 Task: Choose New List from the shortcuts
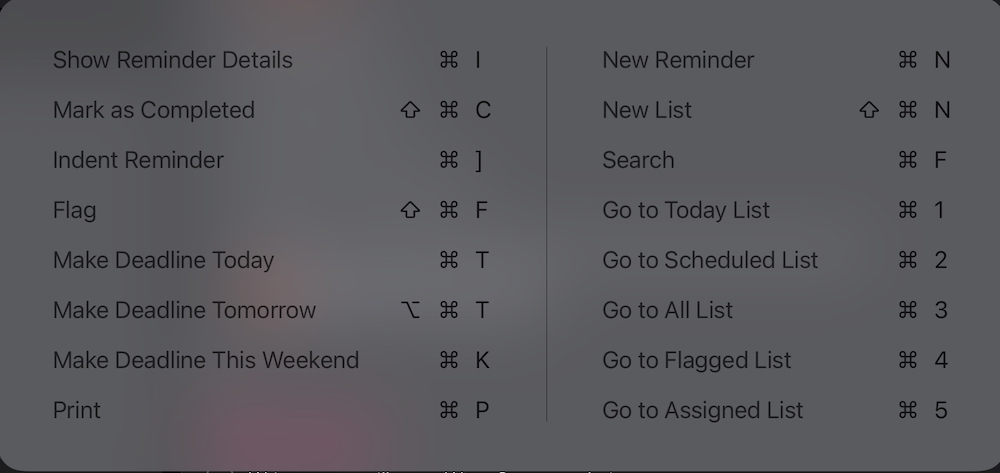(776, 110)
